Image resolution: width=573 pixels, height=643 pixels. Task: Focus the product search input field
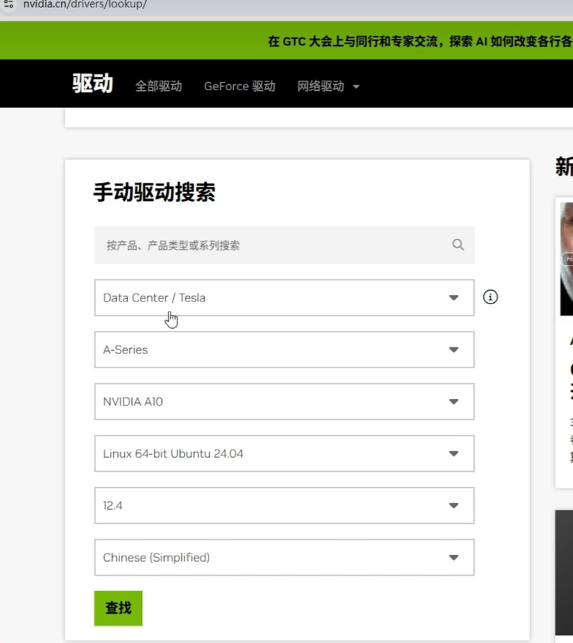[x=284, y=245]
